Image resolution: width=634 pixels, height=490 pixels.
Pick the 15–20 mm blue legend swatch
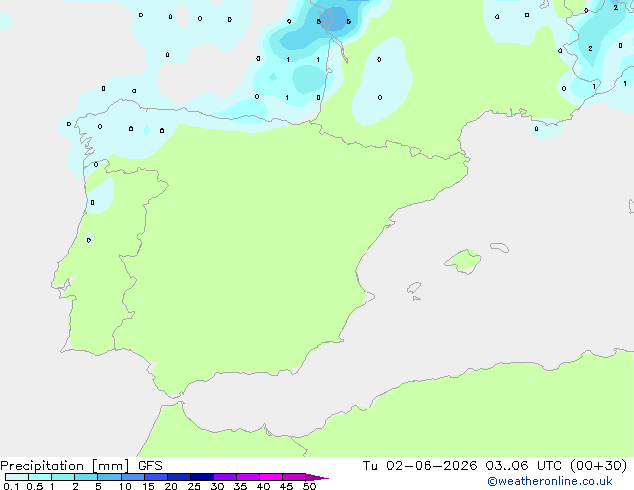pos(156,477)
